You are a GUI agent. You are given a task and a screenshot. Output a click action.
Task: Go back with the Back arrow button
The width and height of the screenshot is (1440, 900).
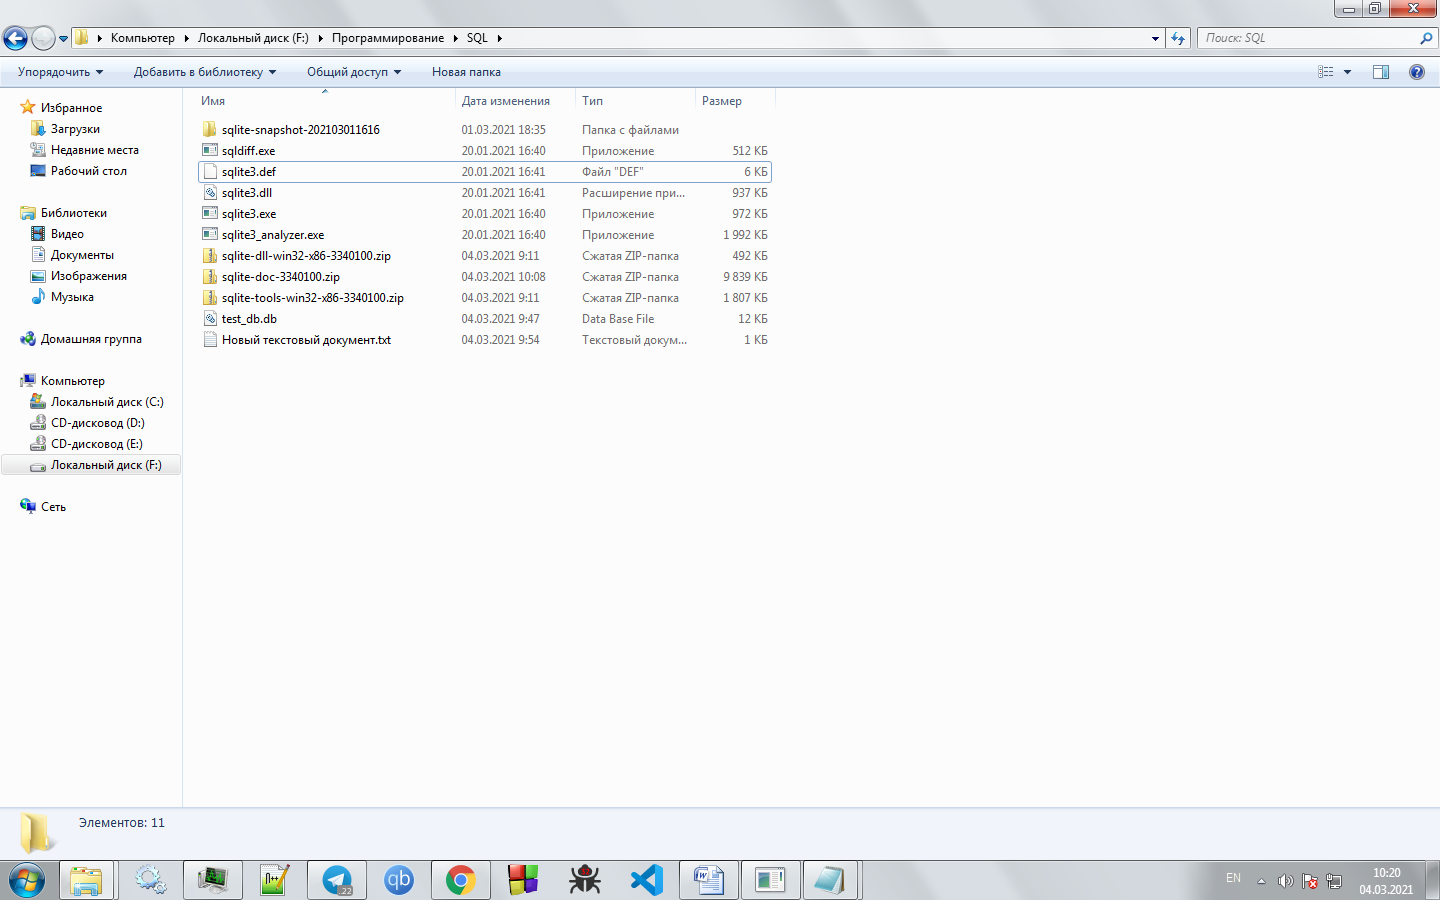click(x=15, y=38)
